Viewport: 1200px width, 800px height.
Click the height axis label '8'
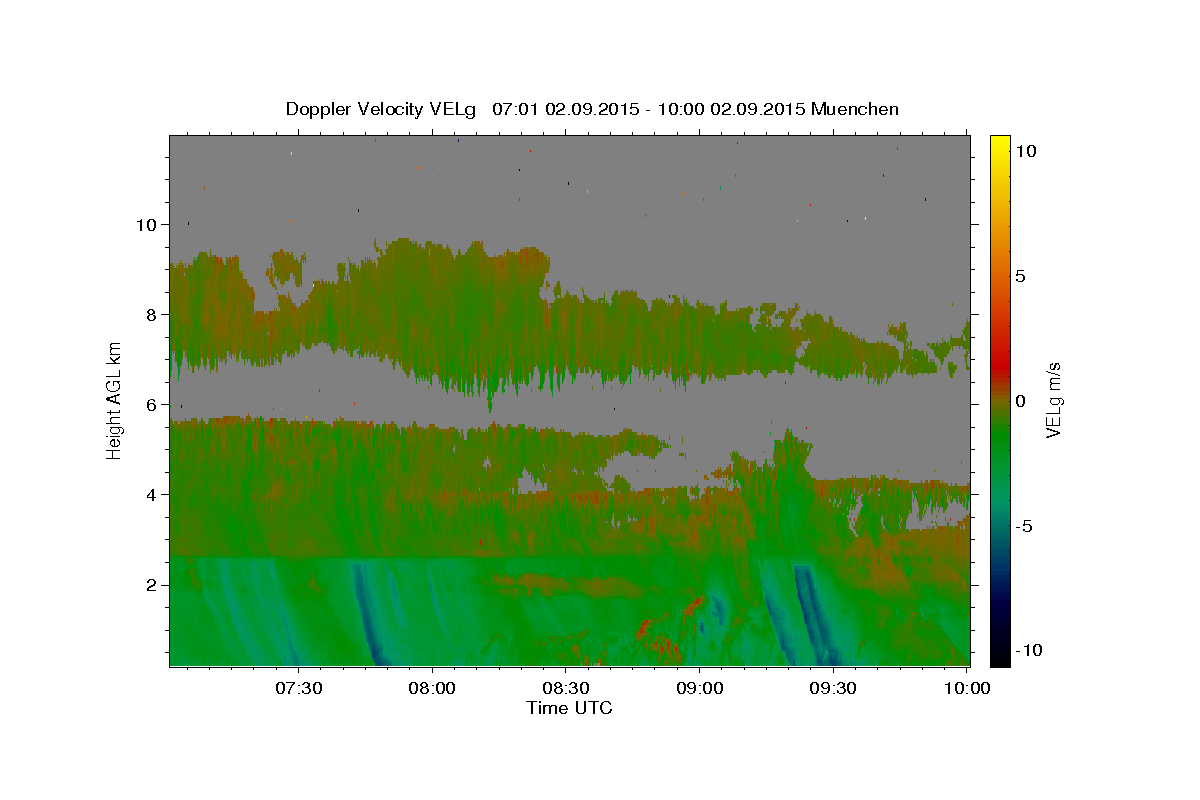[149, 314]
